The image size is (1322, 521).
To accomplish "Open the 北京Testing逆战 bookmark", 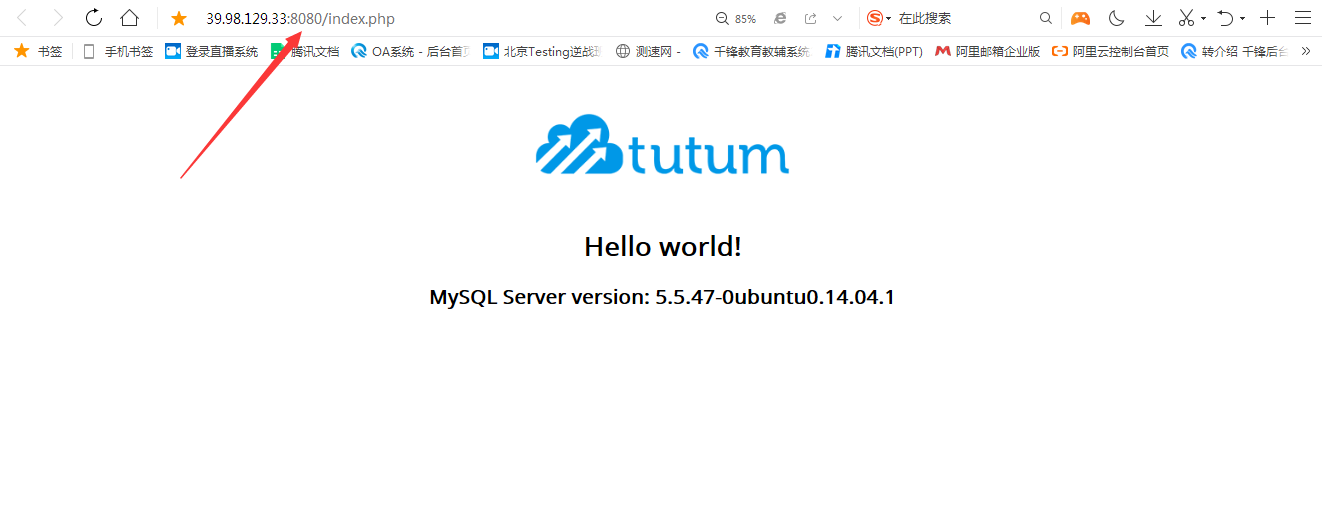I will [x=542, y=51].
